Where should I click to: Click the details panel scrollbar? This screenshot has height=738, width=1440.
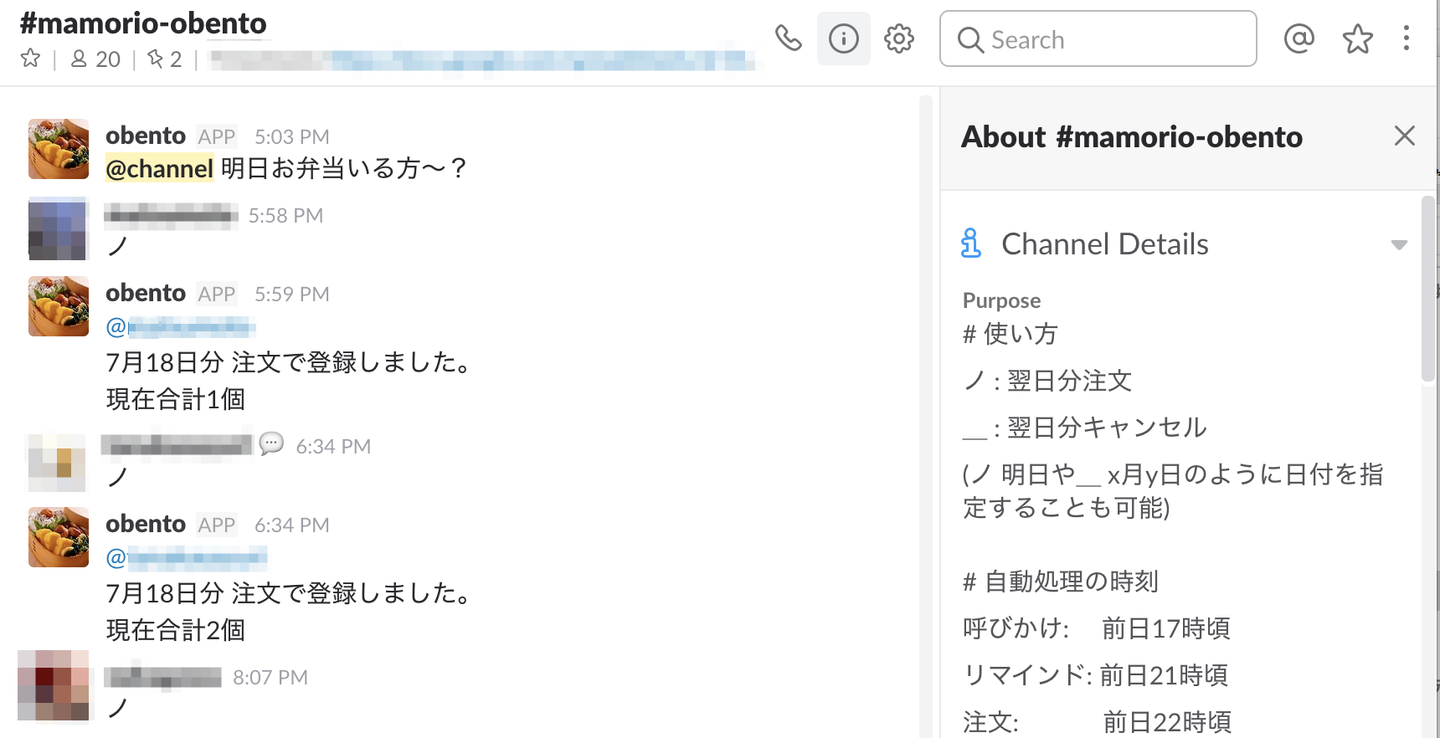pyautogui.click(x=1427, y=290)
